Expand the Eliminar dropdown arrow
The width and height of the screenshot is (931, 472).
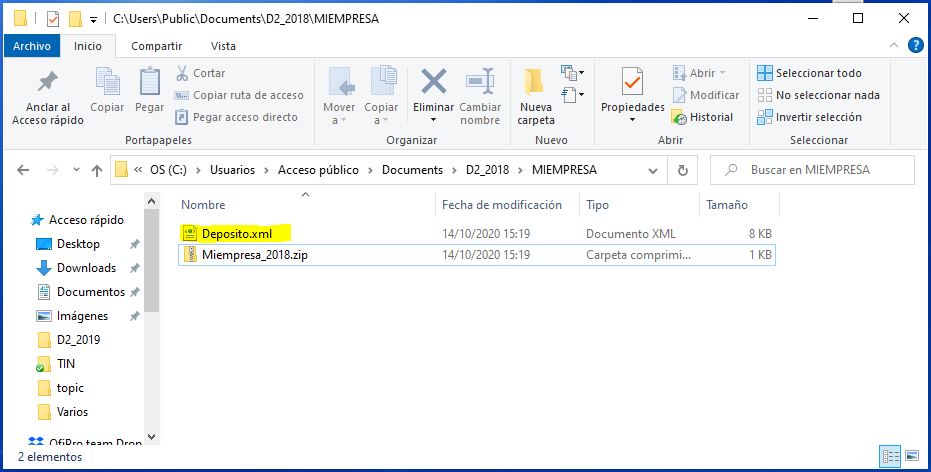click(x=433, y=120)
